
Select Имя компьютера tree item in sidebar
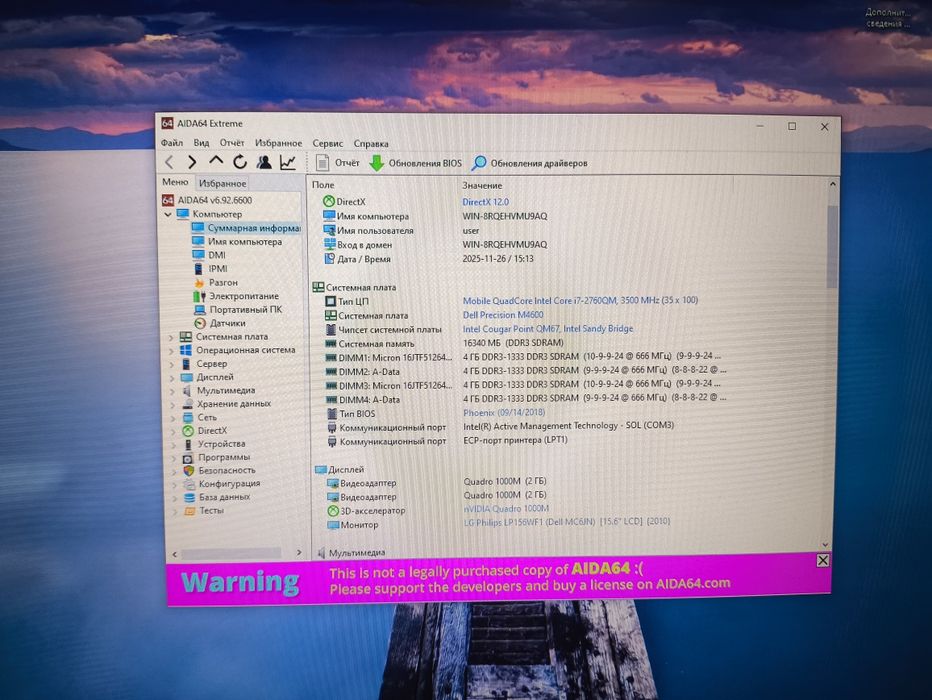(237, 241)
